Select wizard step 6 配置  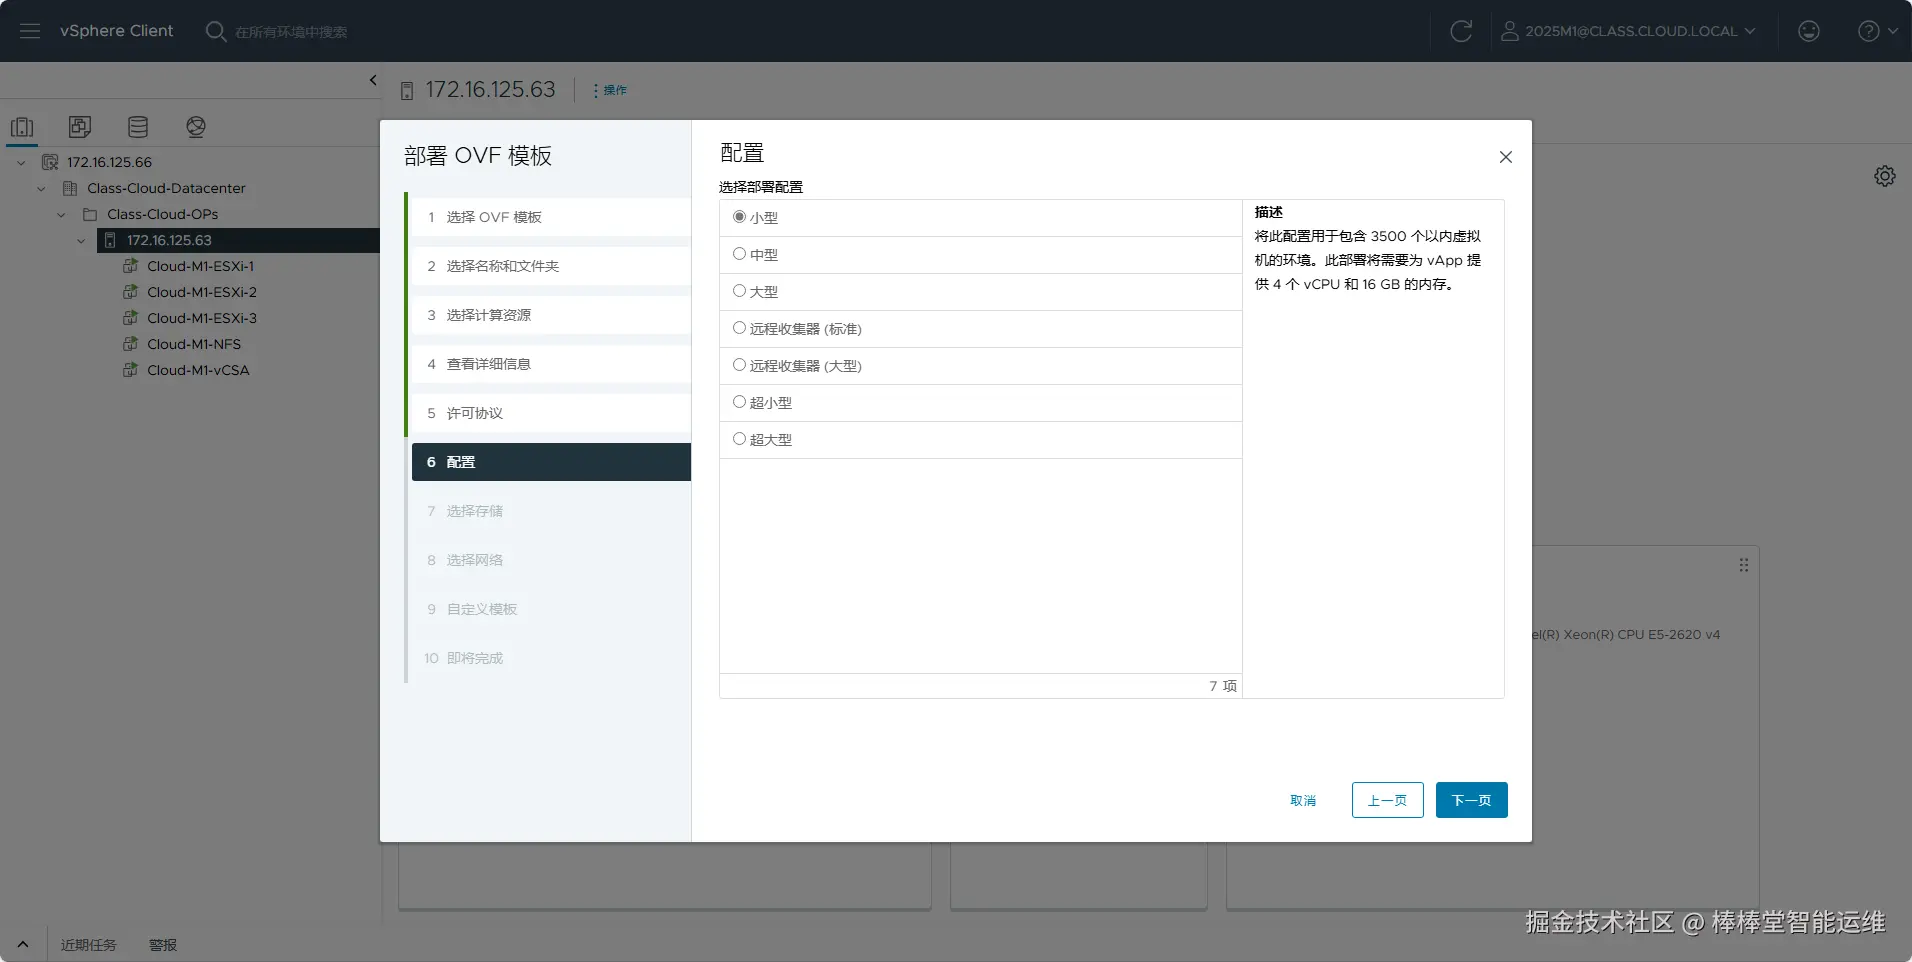551,462
